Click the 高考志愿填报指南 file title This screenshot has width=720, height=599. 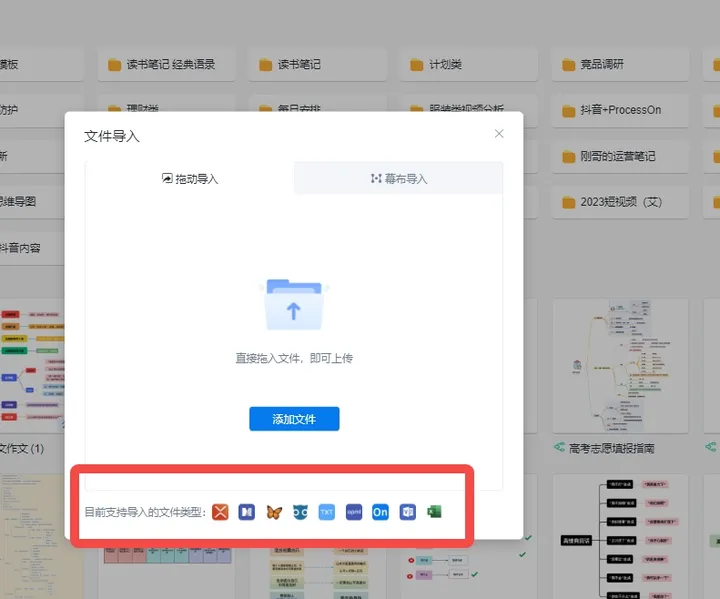(x=612, y=448)
